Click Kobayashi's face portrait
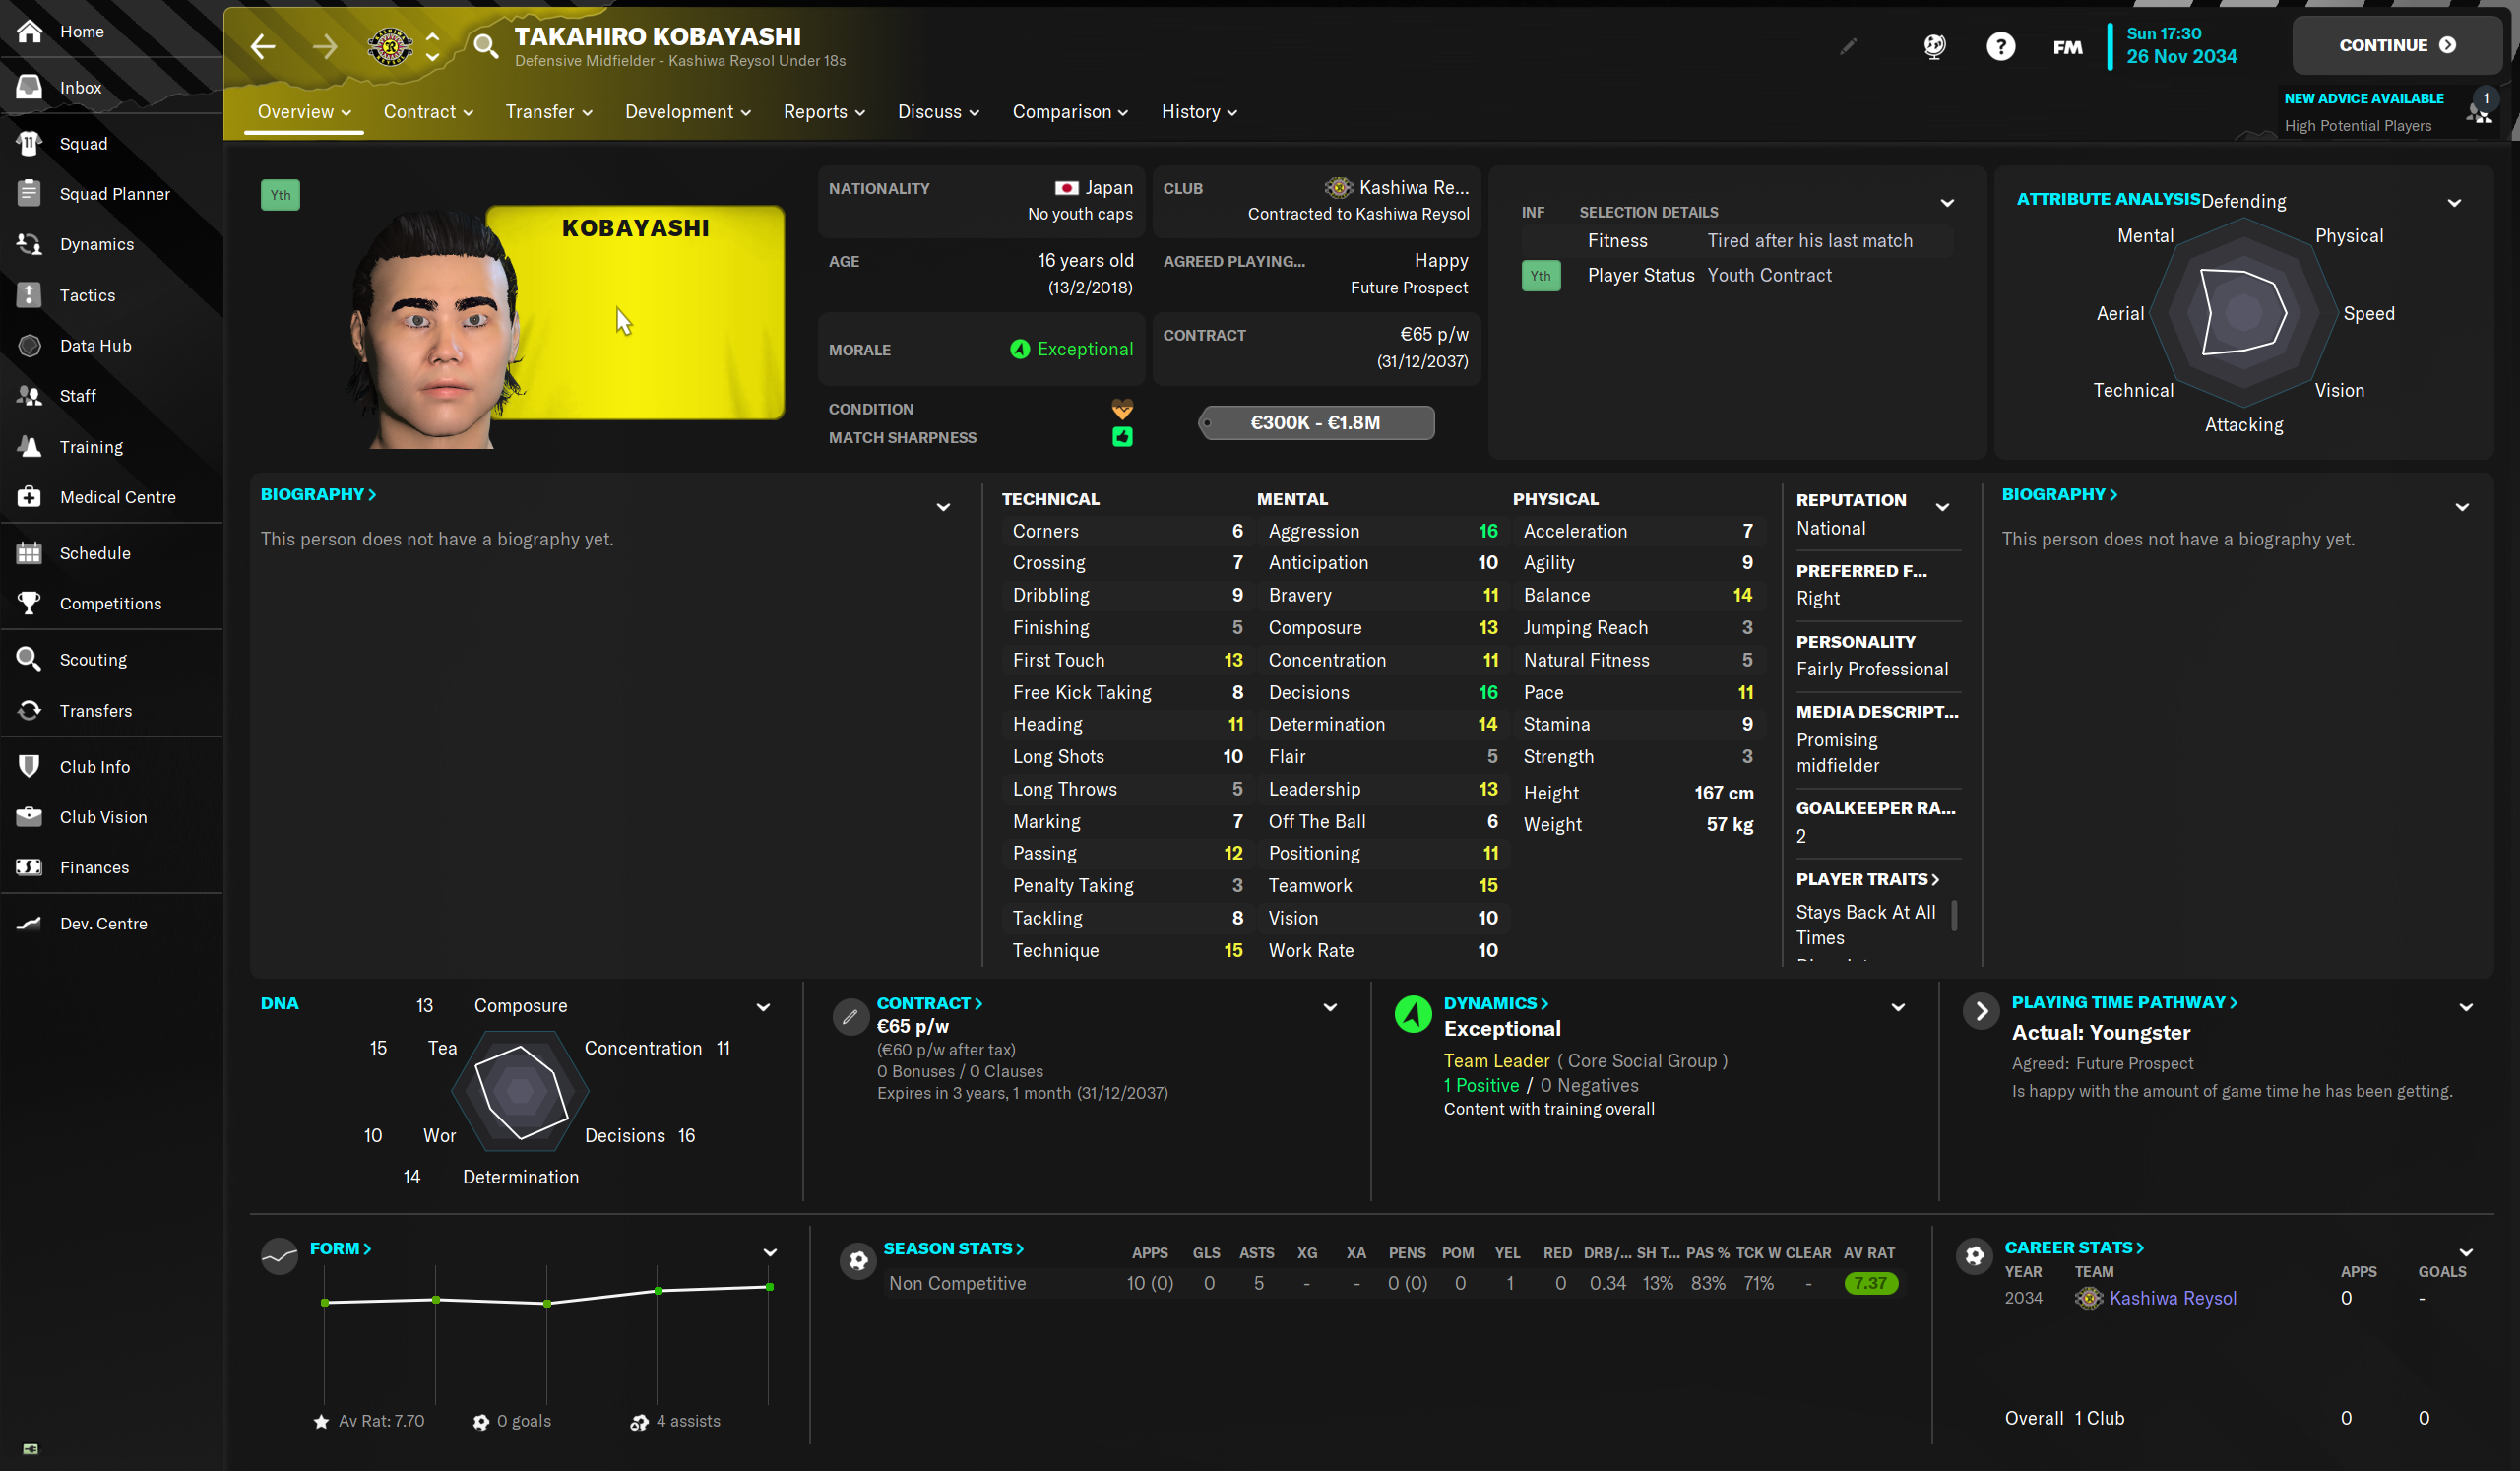Viewport: 2520px width, 1471px height. click(x=435, y=330)
